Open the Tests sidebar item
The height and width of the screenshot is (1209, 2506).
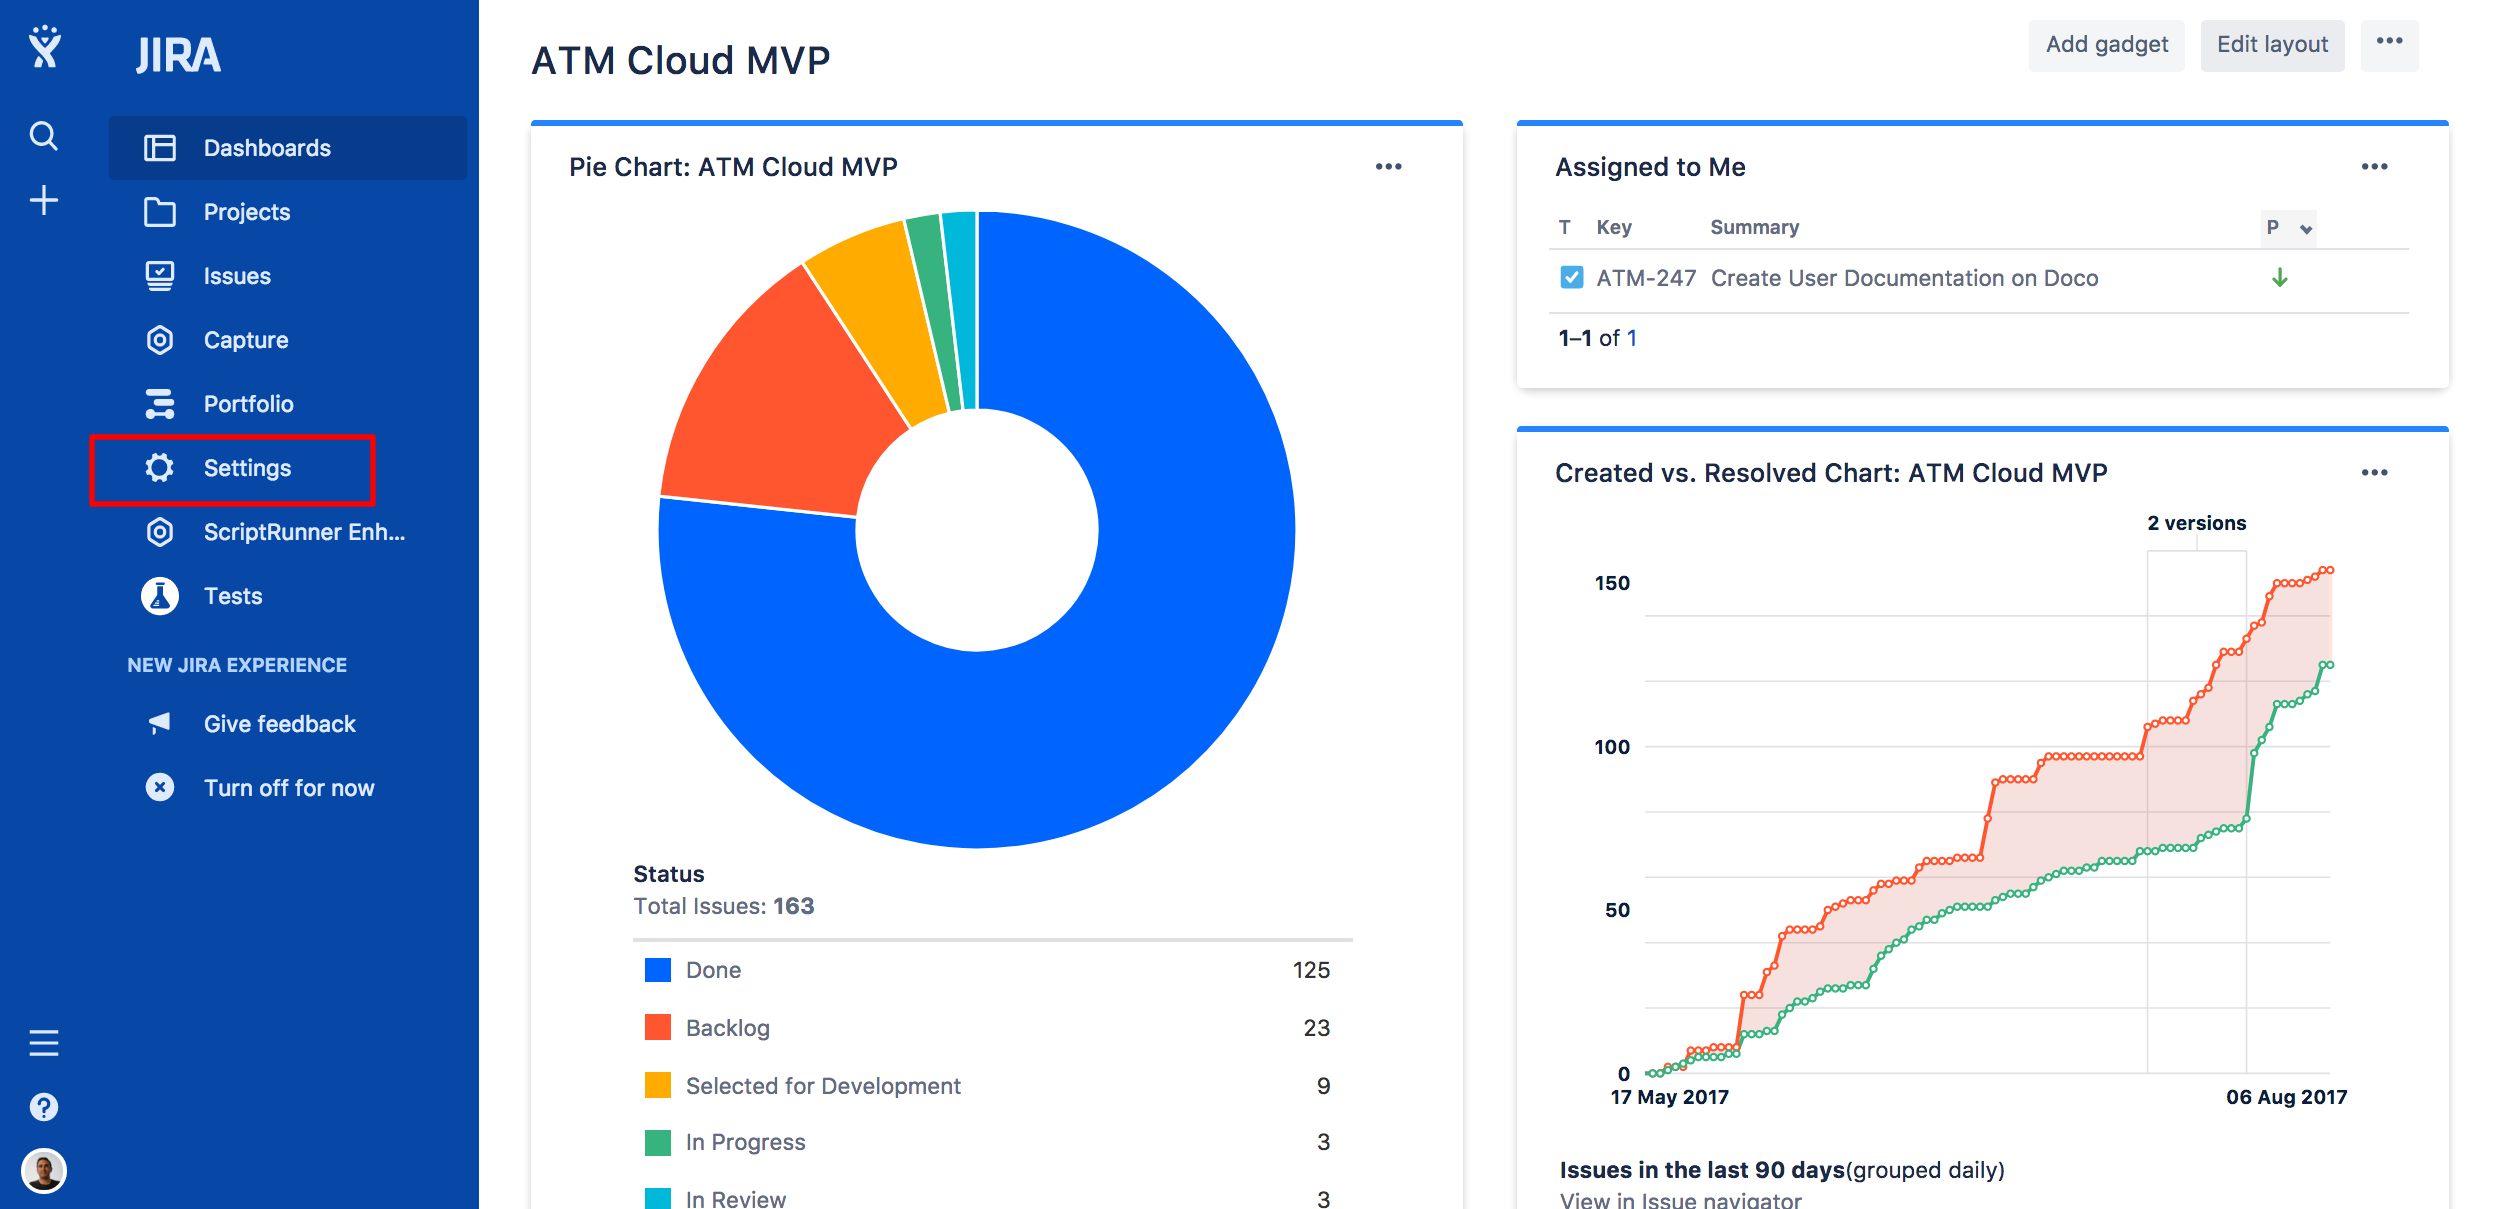pos(288,596)
